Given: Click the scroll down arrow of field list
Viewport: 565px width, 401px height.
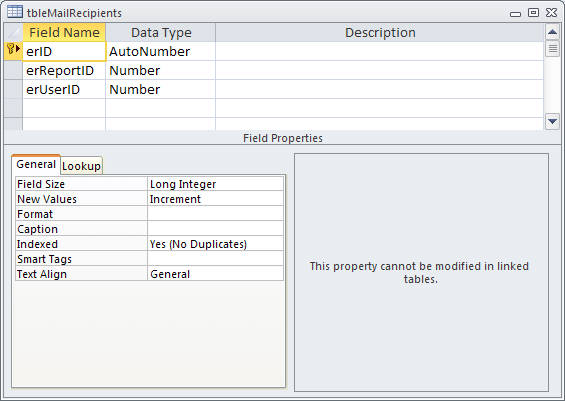Looking at the screenshot, I should point(552,121).
